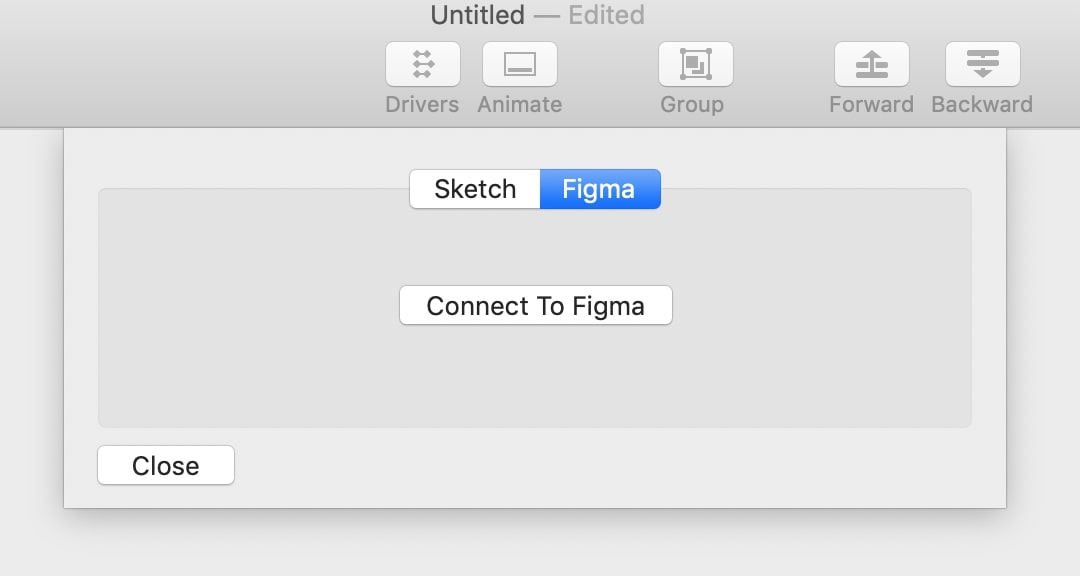
Task: Click the 'Animate' text label in toolbar
Action: click(x=520, y=104)
